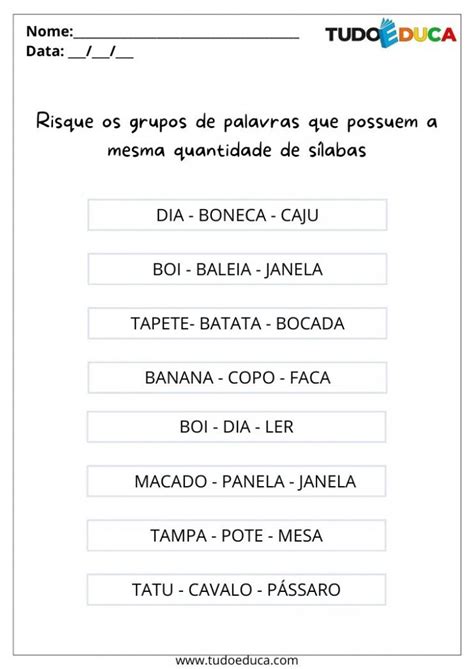
Task: Select the DIA - BONECA - CAJU box
Action: click(237, 215)
